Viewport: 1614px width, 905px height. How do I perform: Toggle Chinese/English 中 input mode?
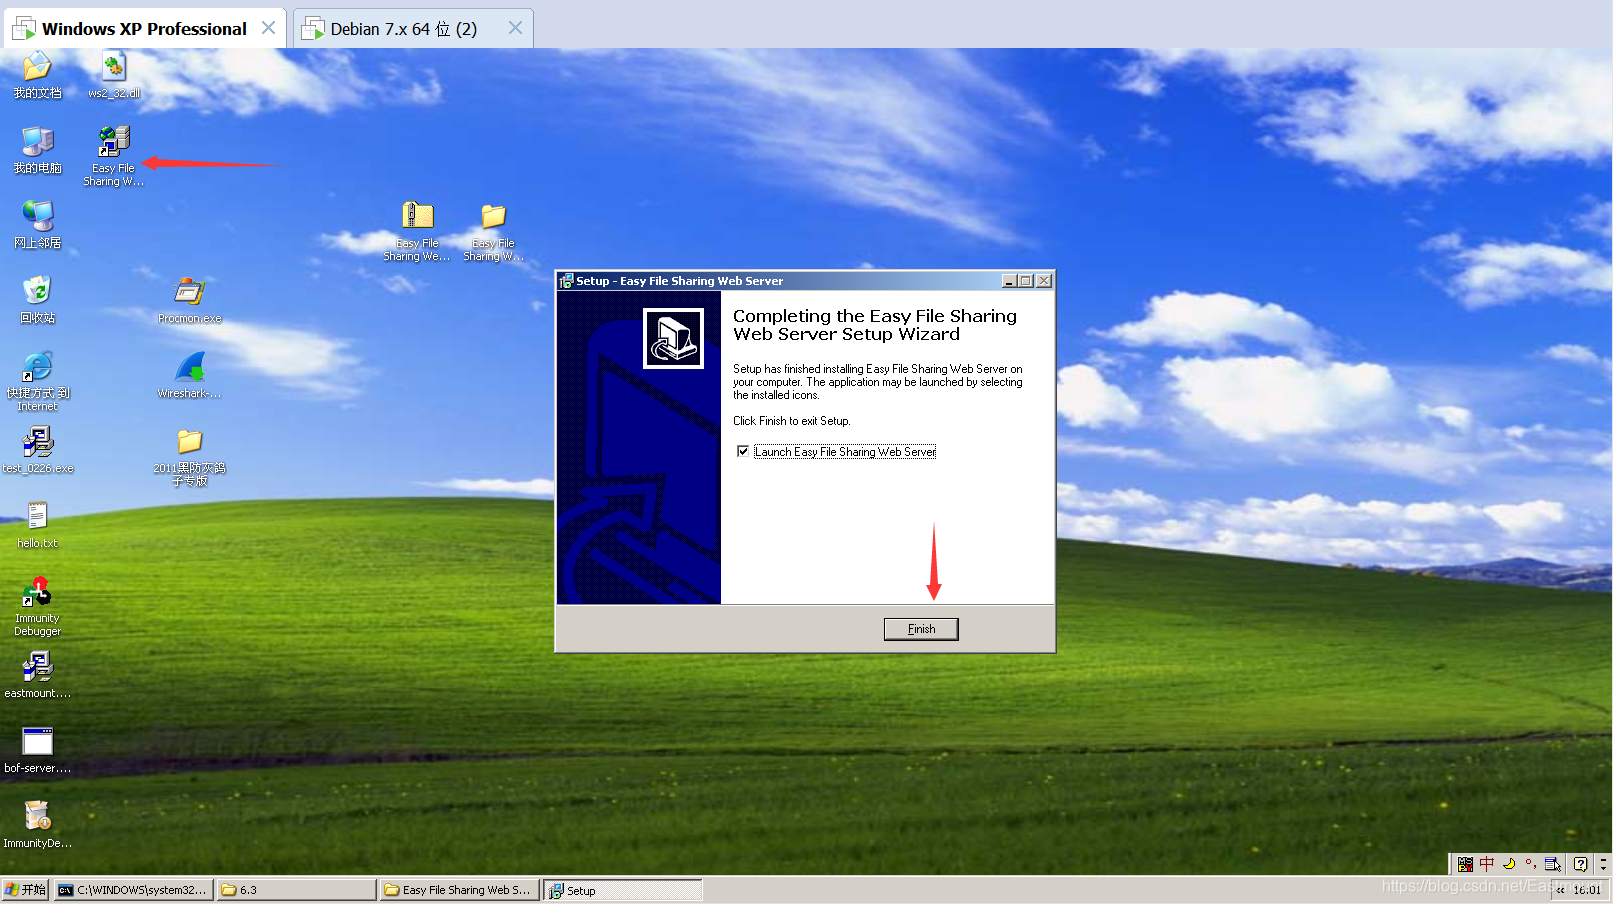1487,864
